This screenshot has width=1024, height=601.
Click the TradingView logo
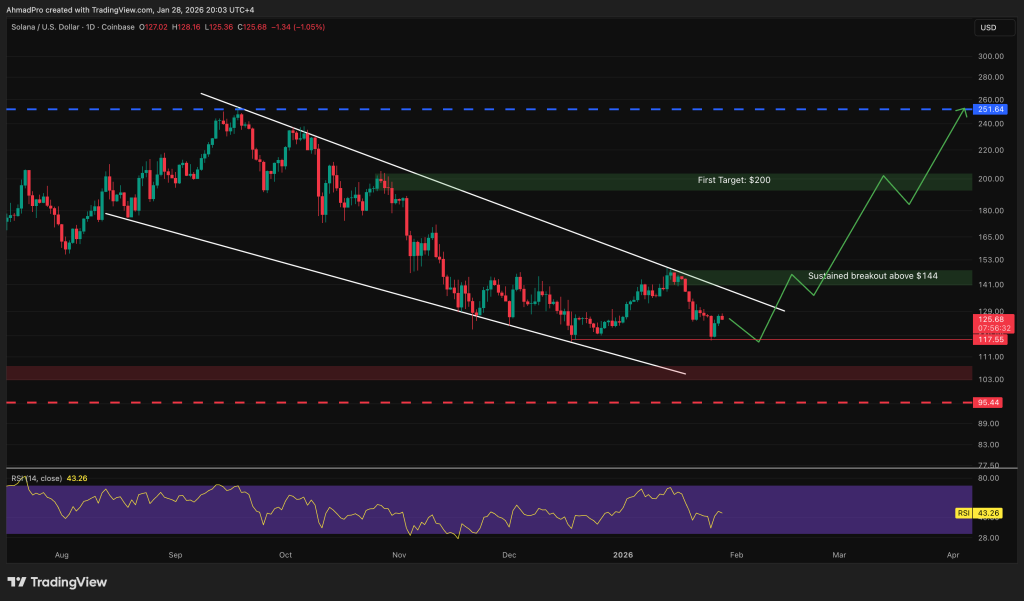click(x=60, y=582)
